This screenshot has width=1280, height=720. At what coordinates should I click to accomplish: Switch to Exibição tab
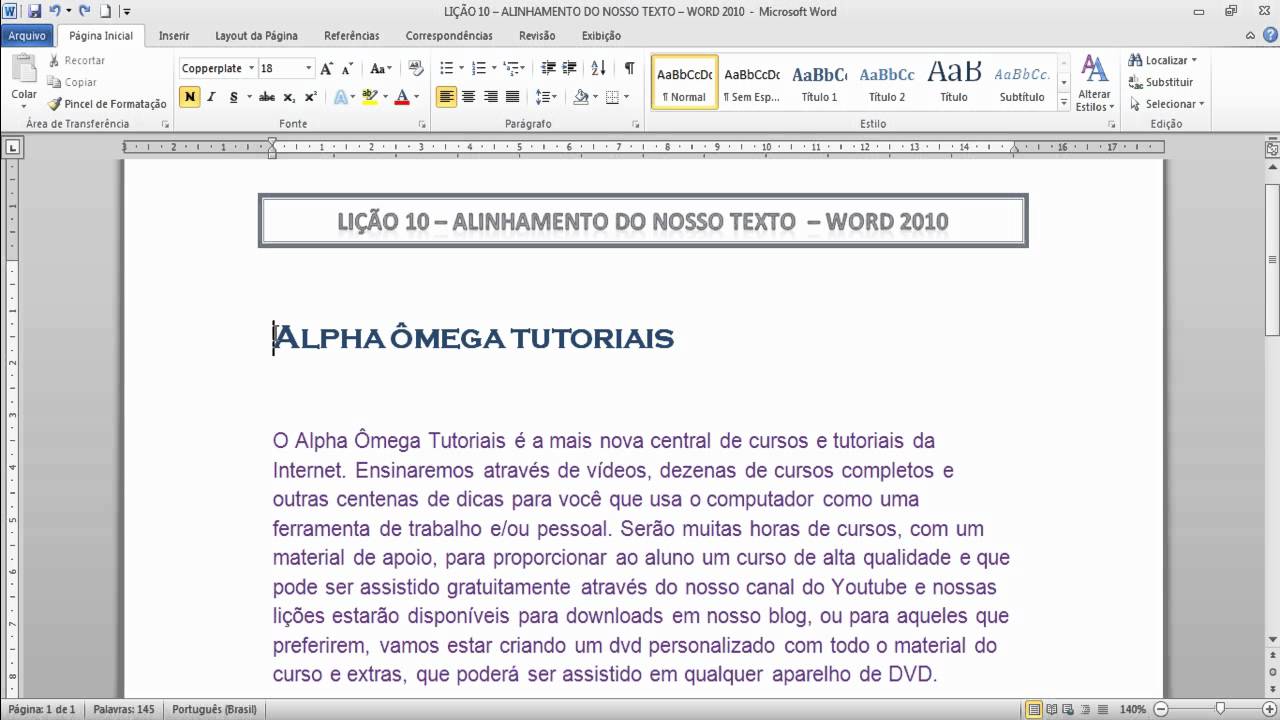tap(601, 36)
